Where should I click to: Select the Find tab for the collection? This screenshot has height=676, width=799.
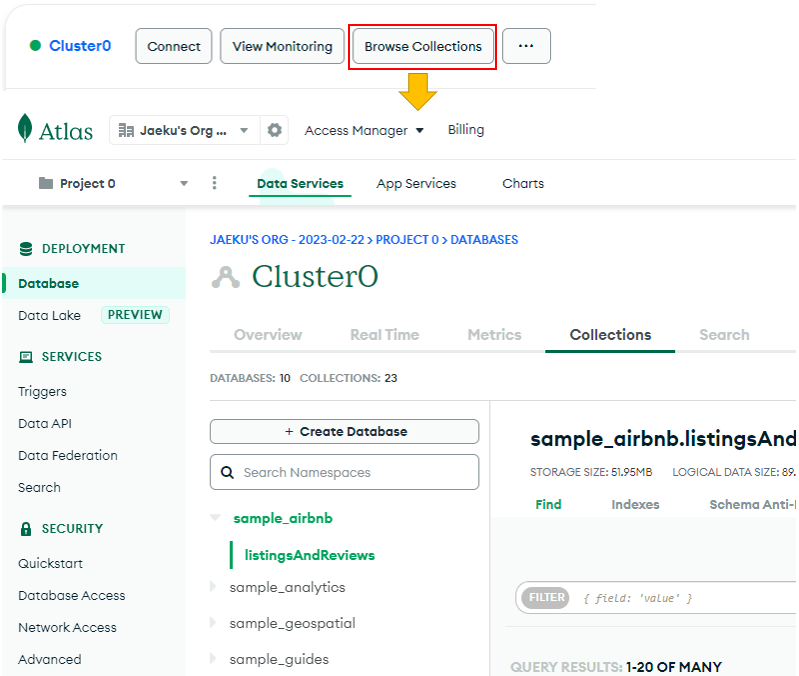tap(548, 504)
